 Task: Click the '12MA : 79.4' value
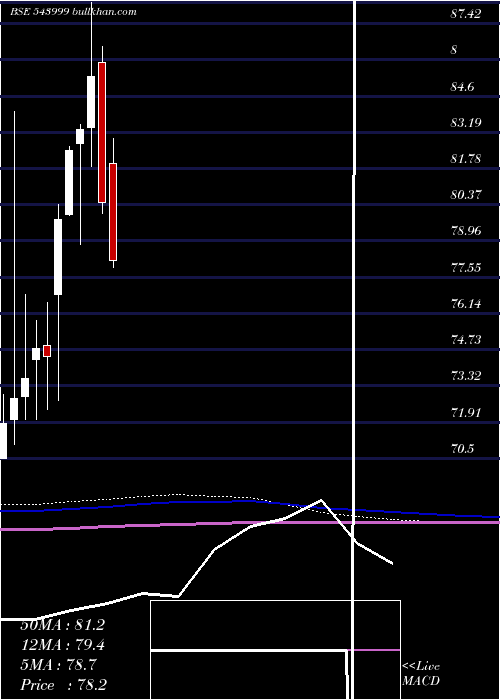tap(62, 645)
